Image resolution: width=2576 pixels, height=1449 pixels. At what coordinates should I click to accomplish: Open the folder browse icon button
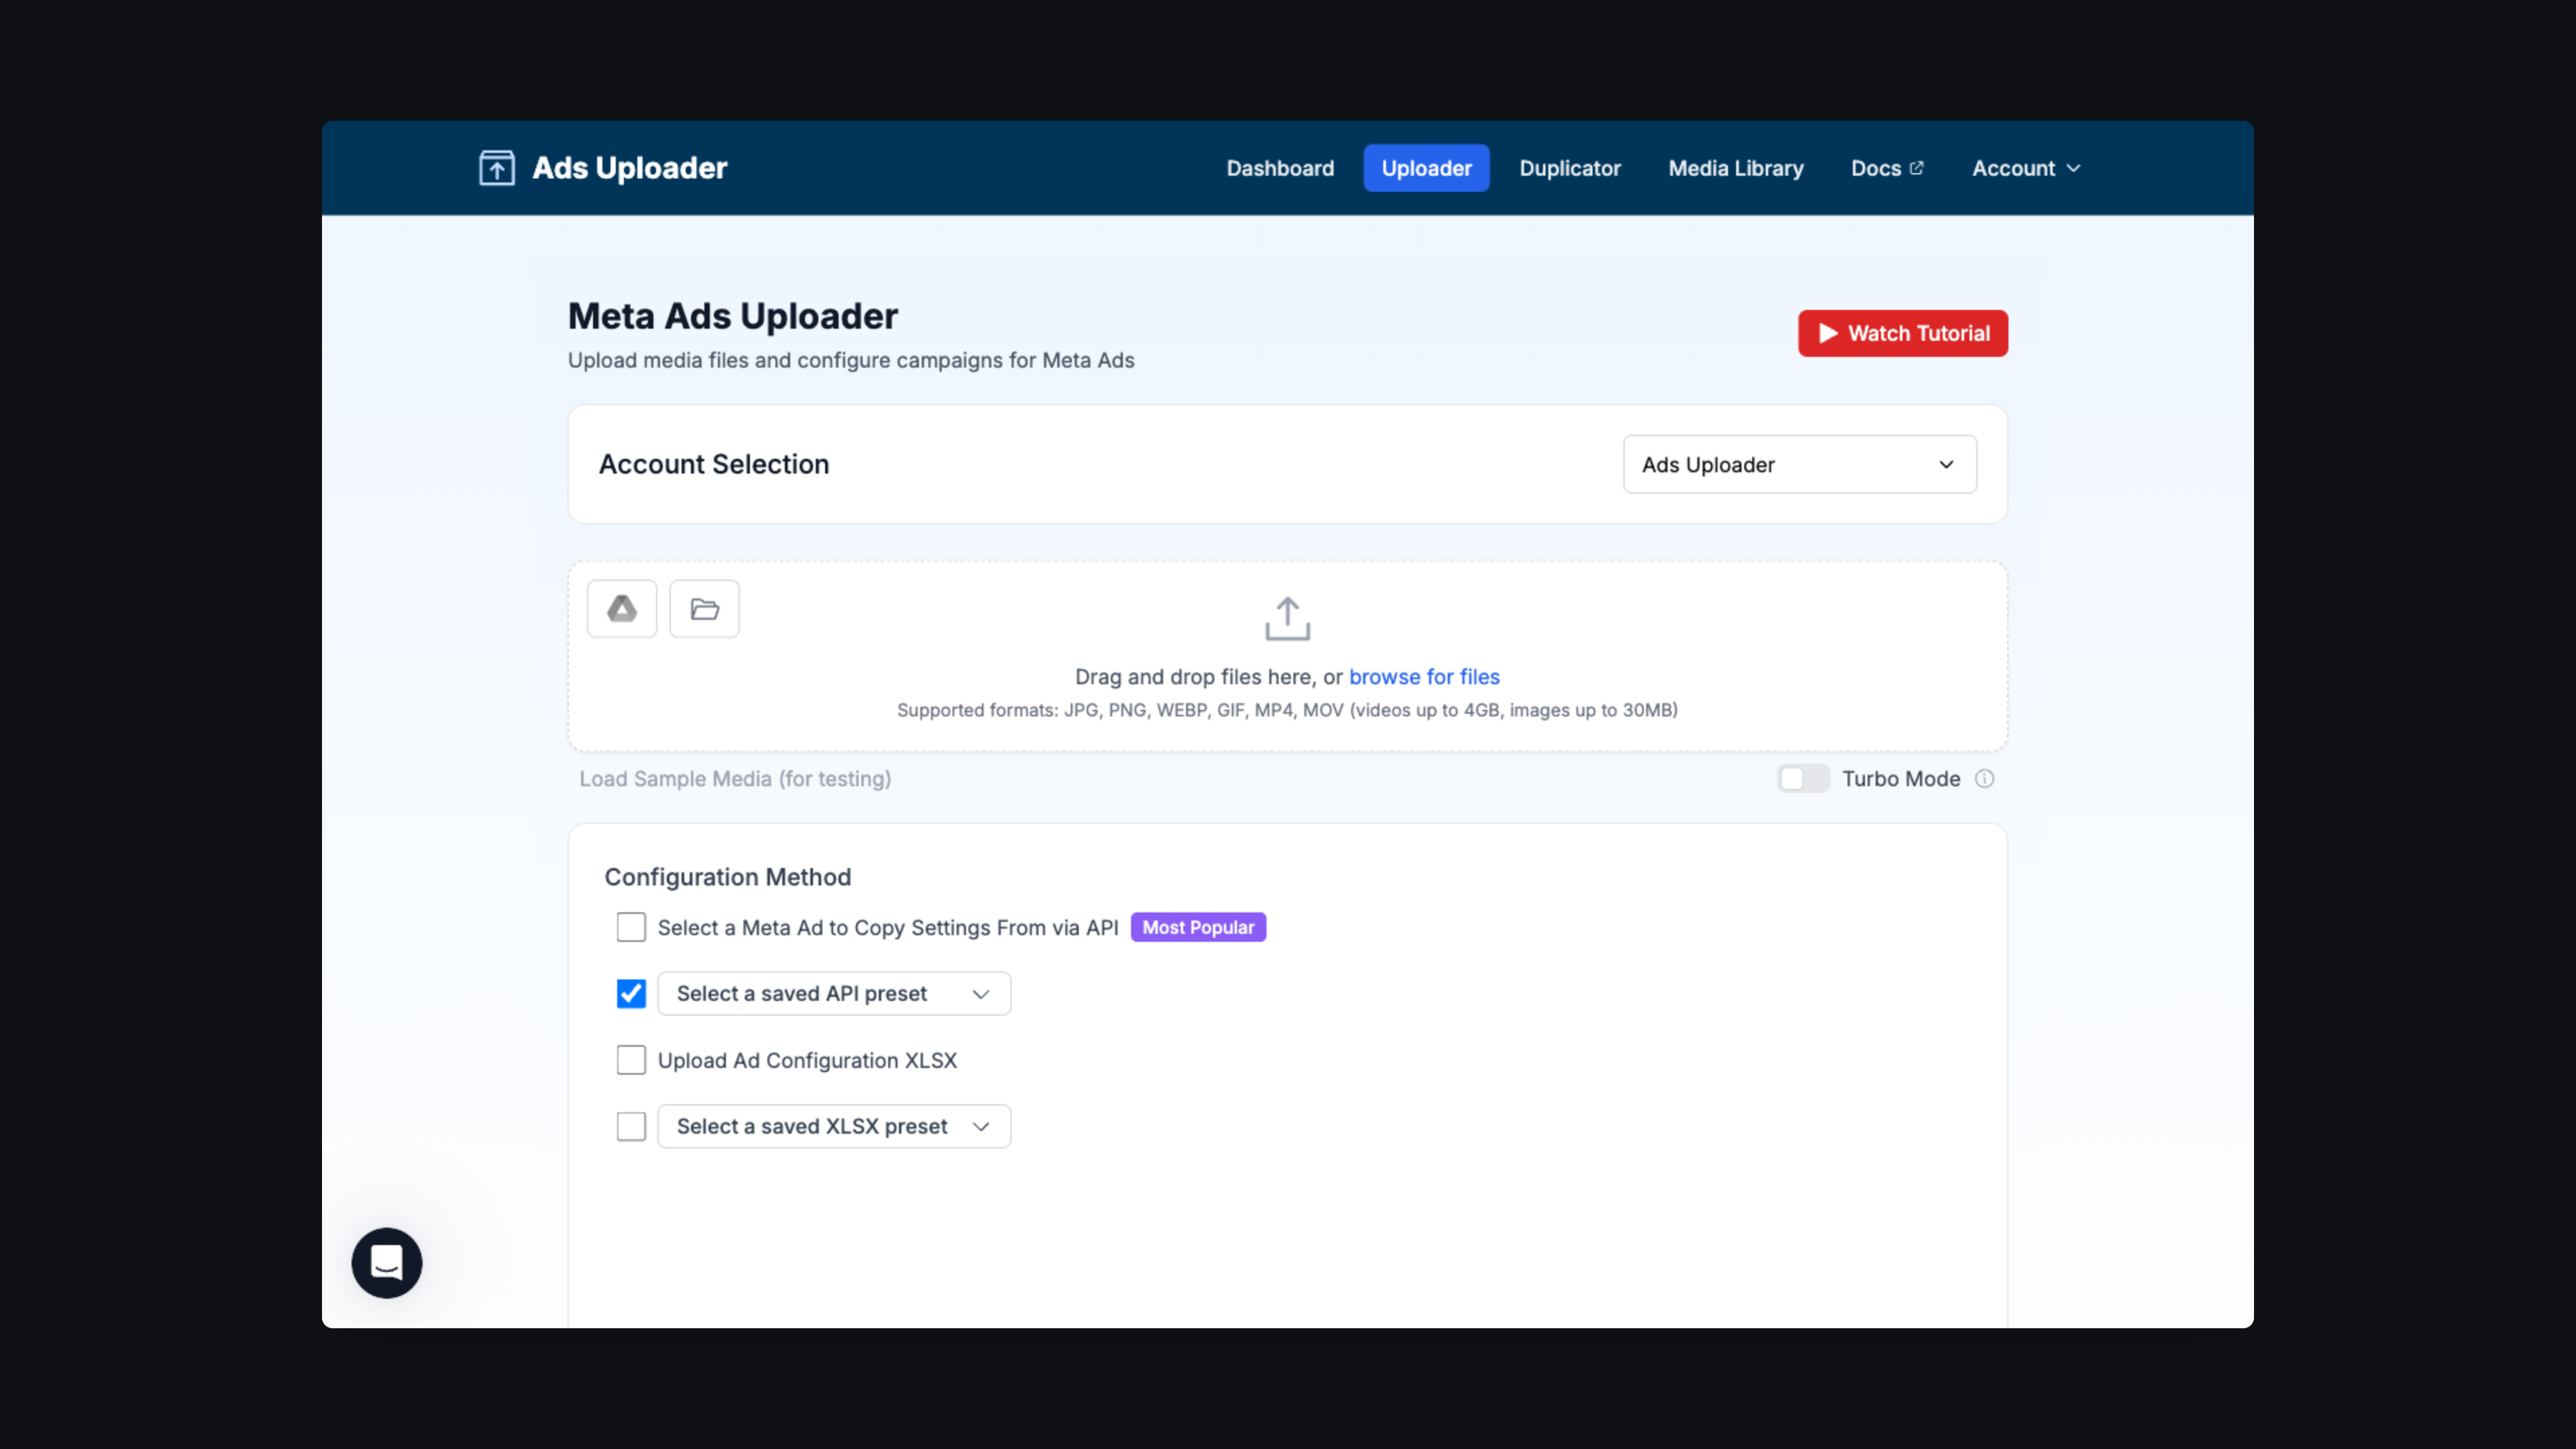coord(704,609)
